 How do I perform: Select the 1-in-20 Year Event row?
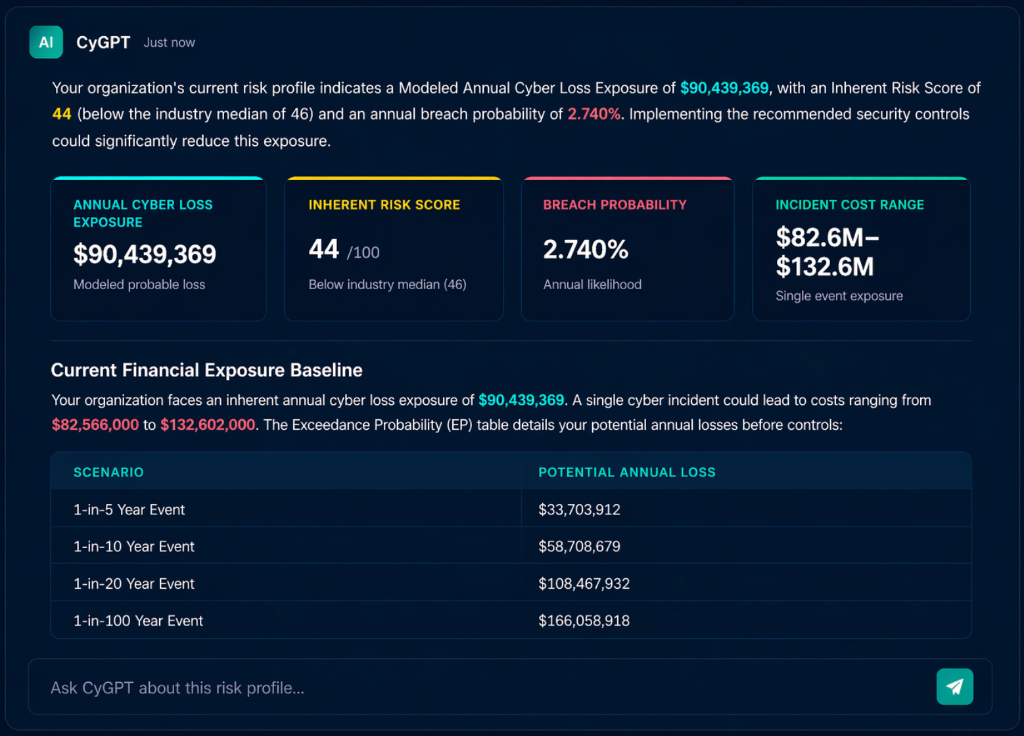(x=511, y=583)
